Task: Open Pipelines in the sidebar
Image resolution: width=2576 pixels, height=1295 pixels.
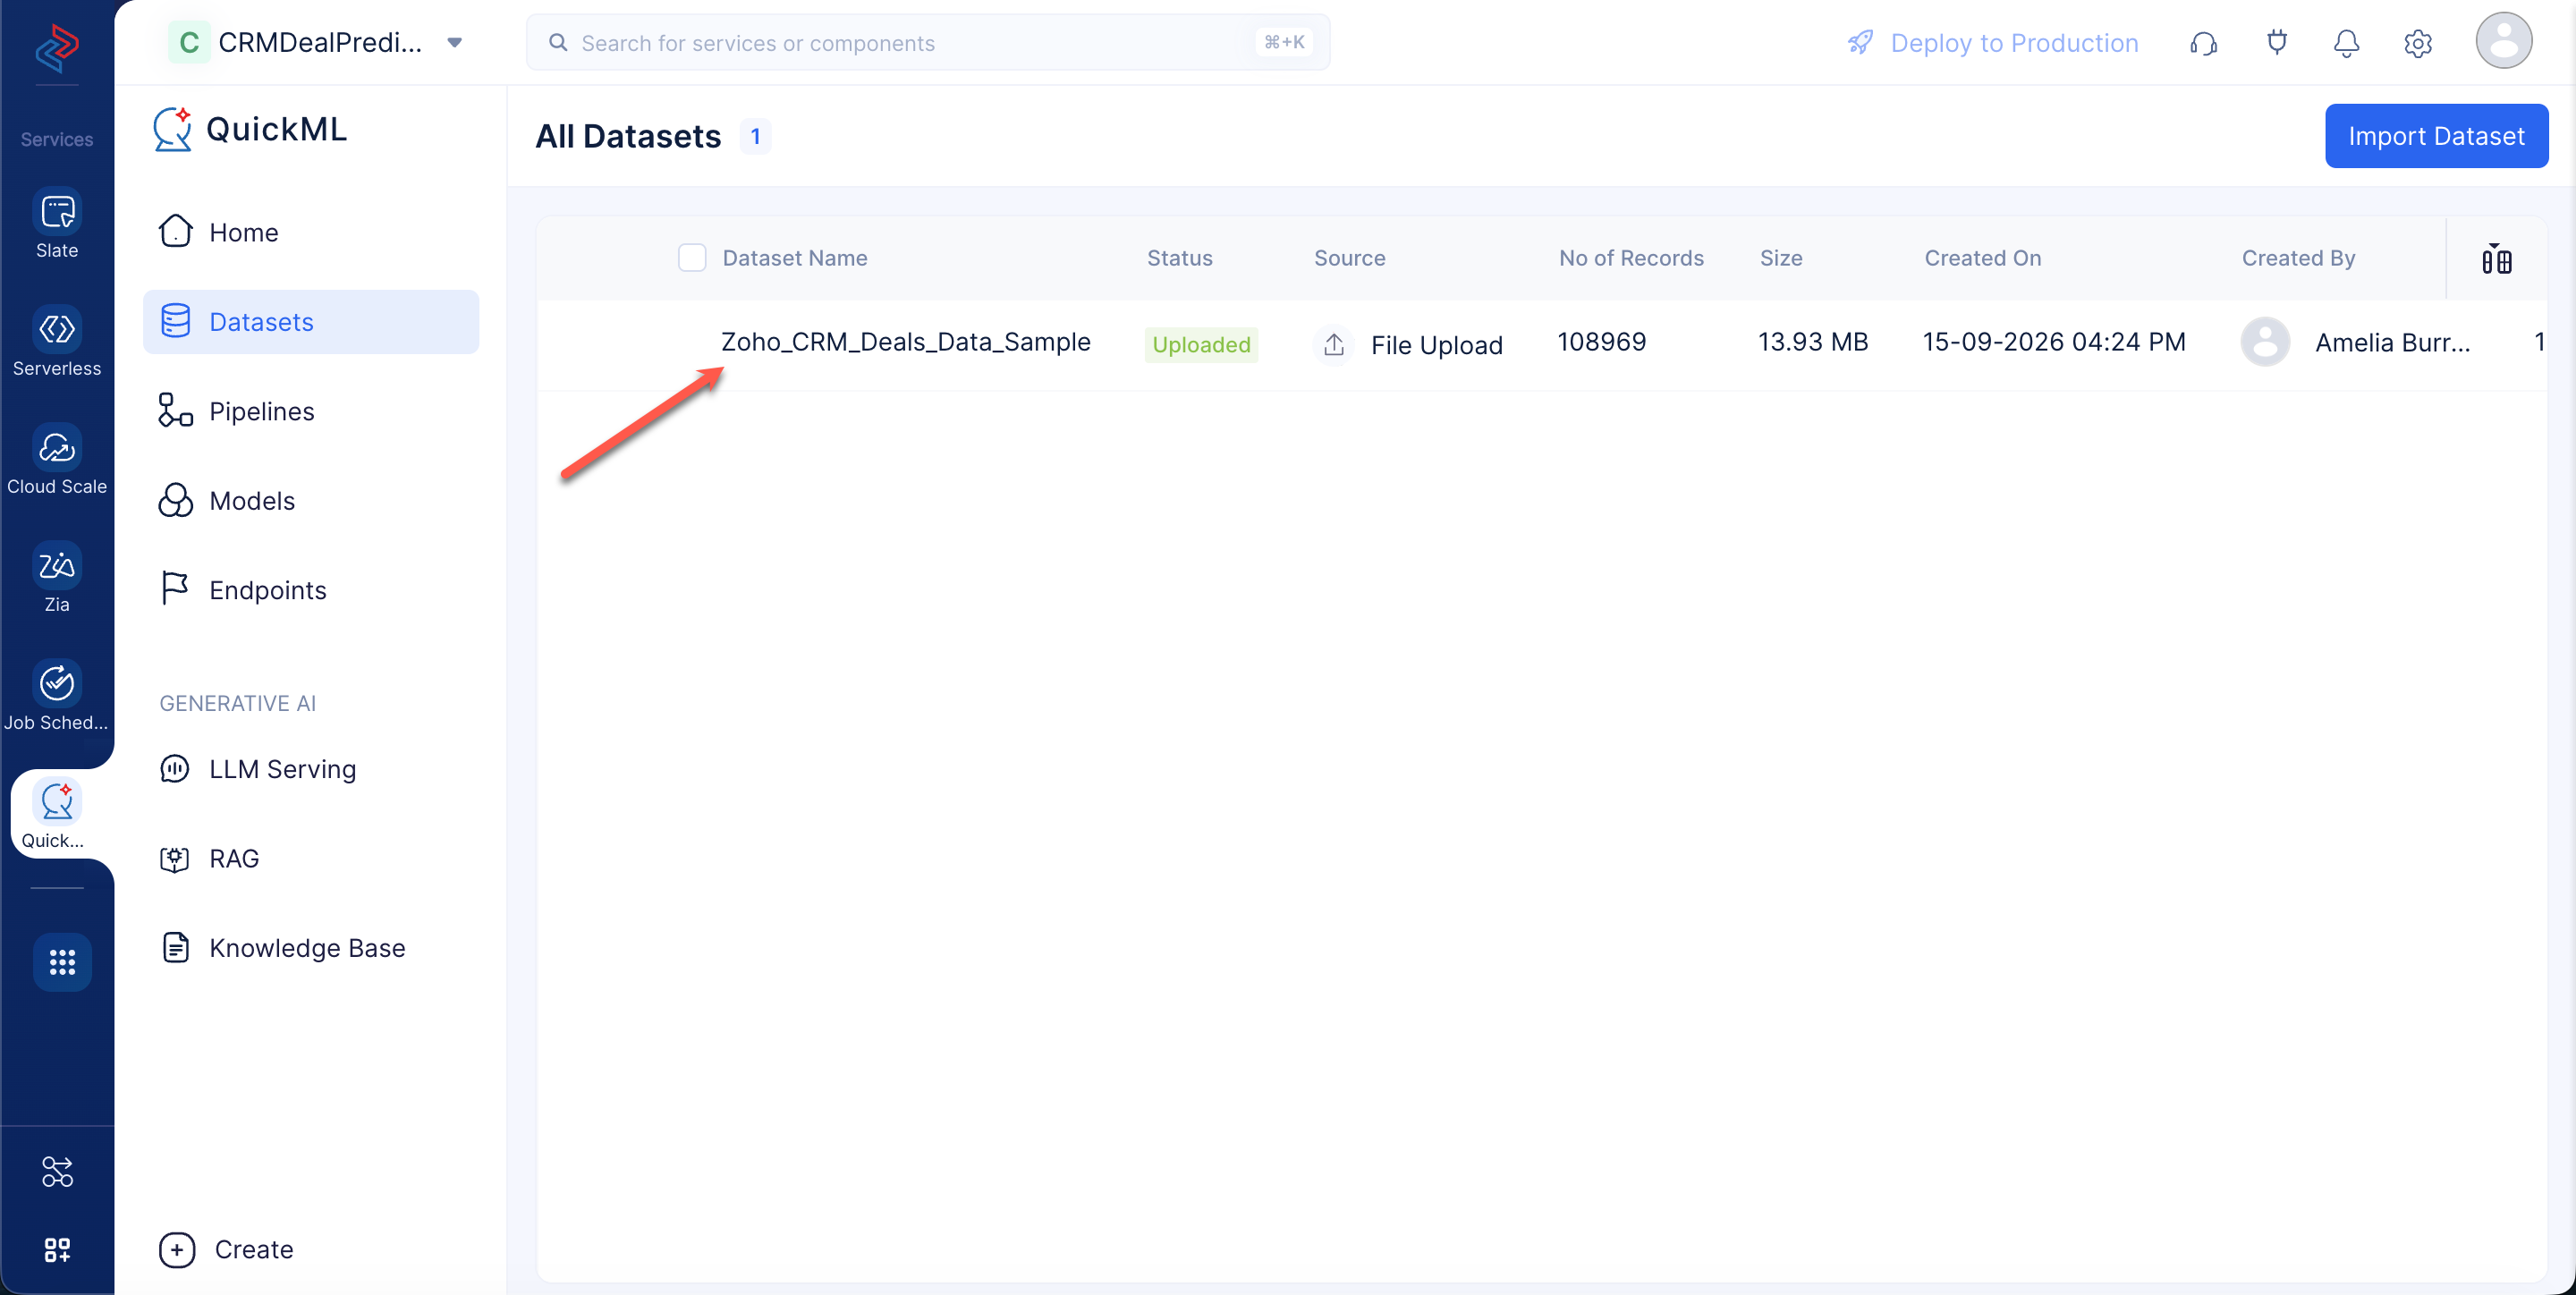Action: click(x=311, y=411)
